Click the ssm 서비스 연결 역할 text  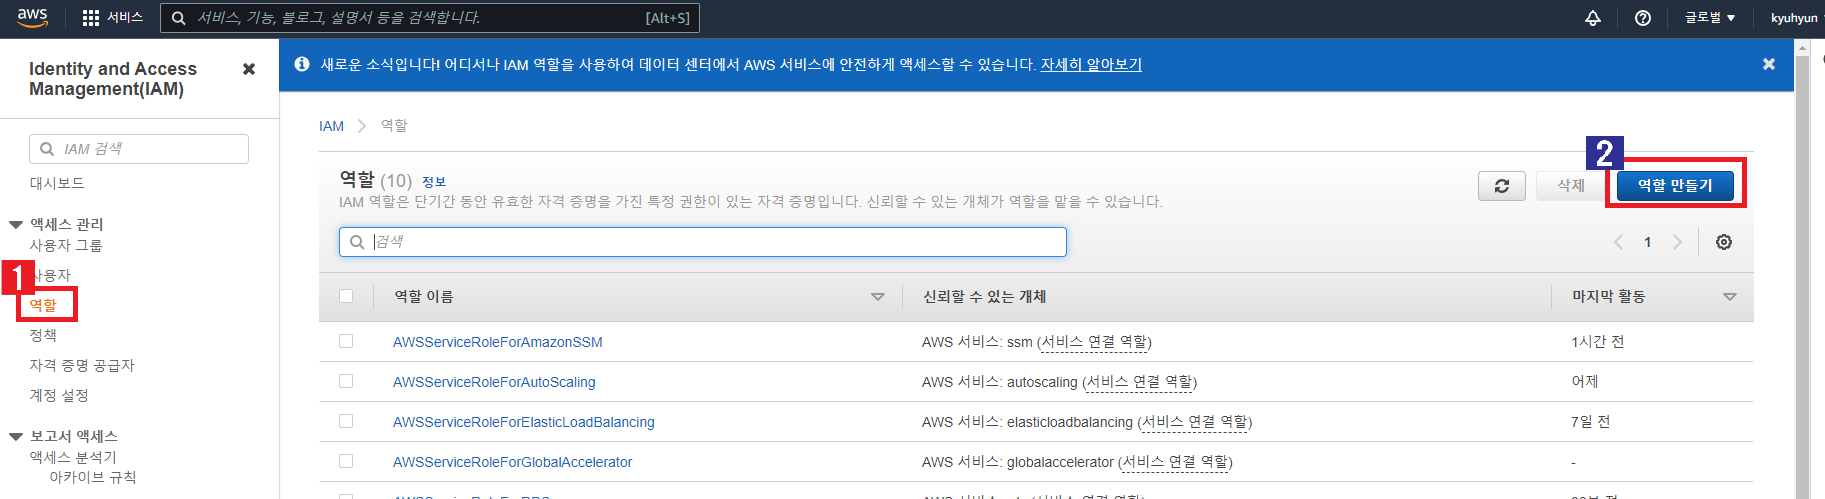coord(1094,342)
